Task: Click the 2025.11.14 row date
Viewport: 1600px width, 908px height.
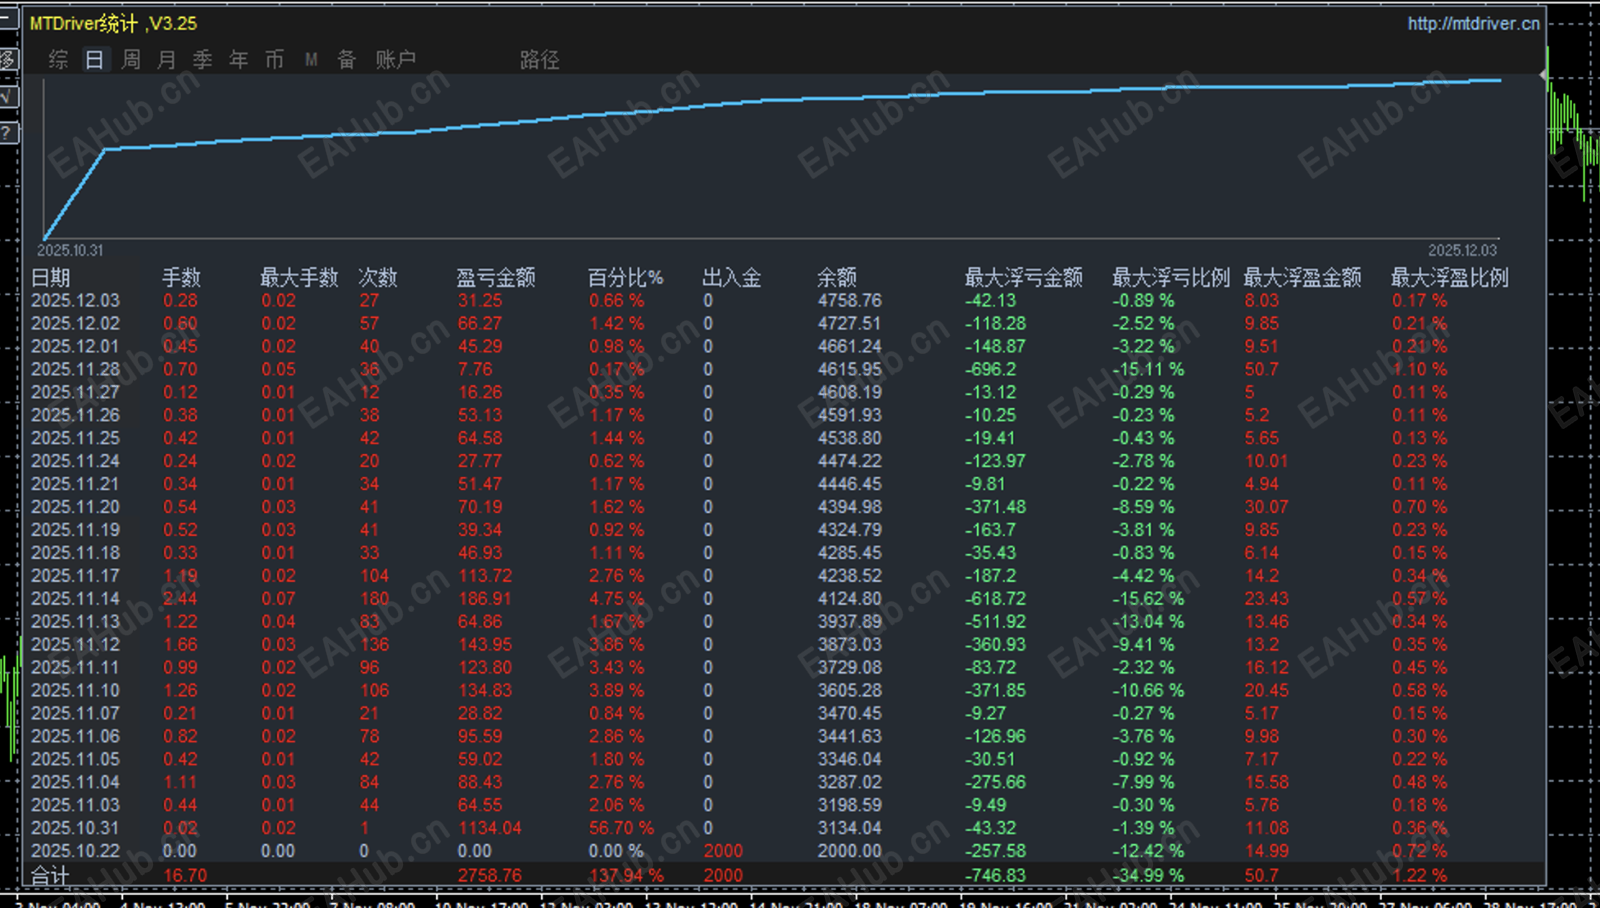Action: coord(75,598)
